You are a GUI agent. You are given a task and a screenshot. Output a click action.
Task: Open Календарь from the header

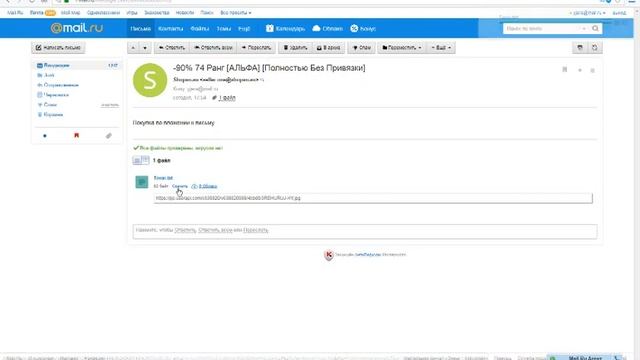(285, 29)
